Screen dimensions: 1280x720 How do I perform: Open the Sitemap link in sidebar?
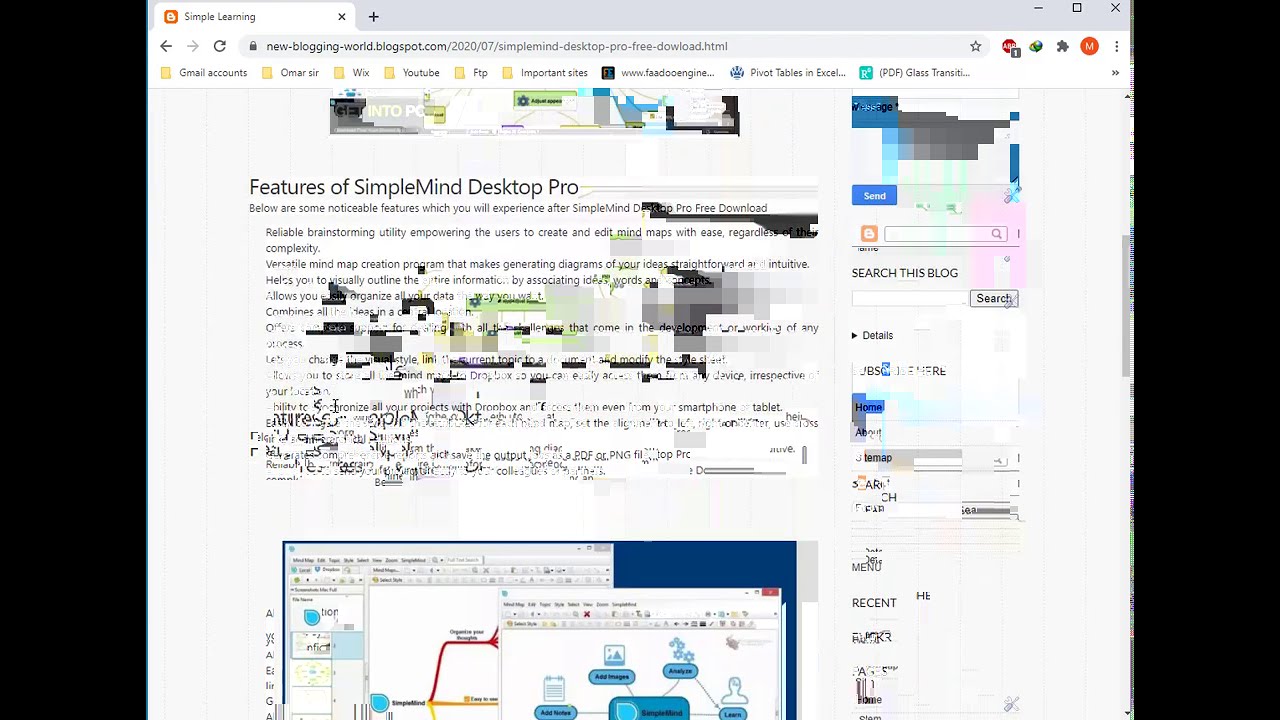[875, 457]
